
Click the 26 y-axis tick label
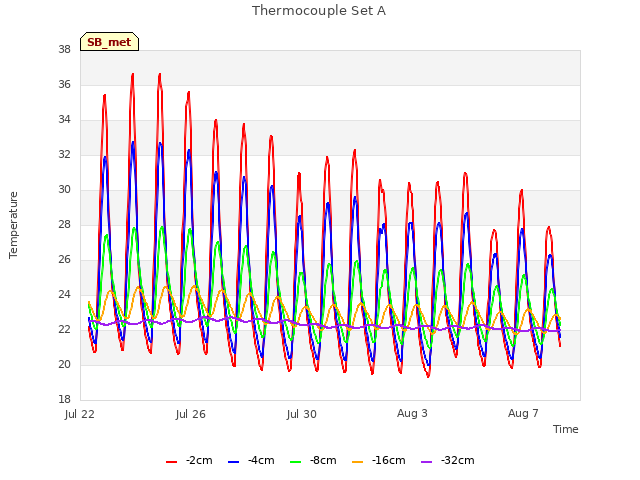(x=64, y=260)
